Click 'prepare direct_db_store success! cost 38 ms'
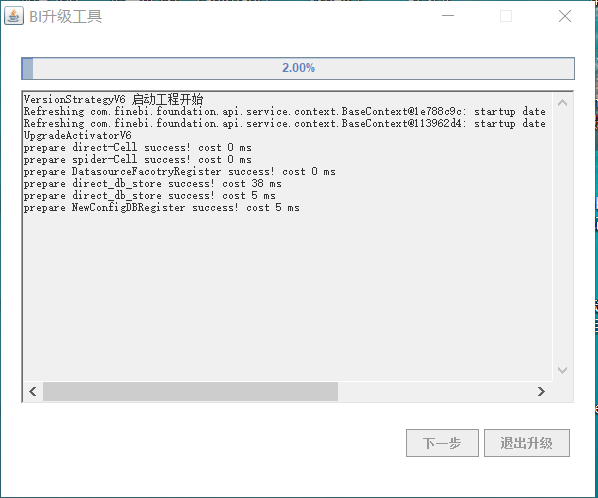The image size is (598, 498). coord(153,183)
